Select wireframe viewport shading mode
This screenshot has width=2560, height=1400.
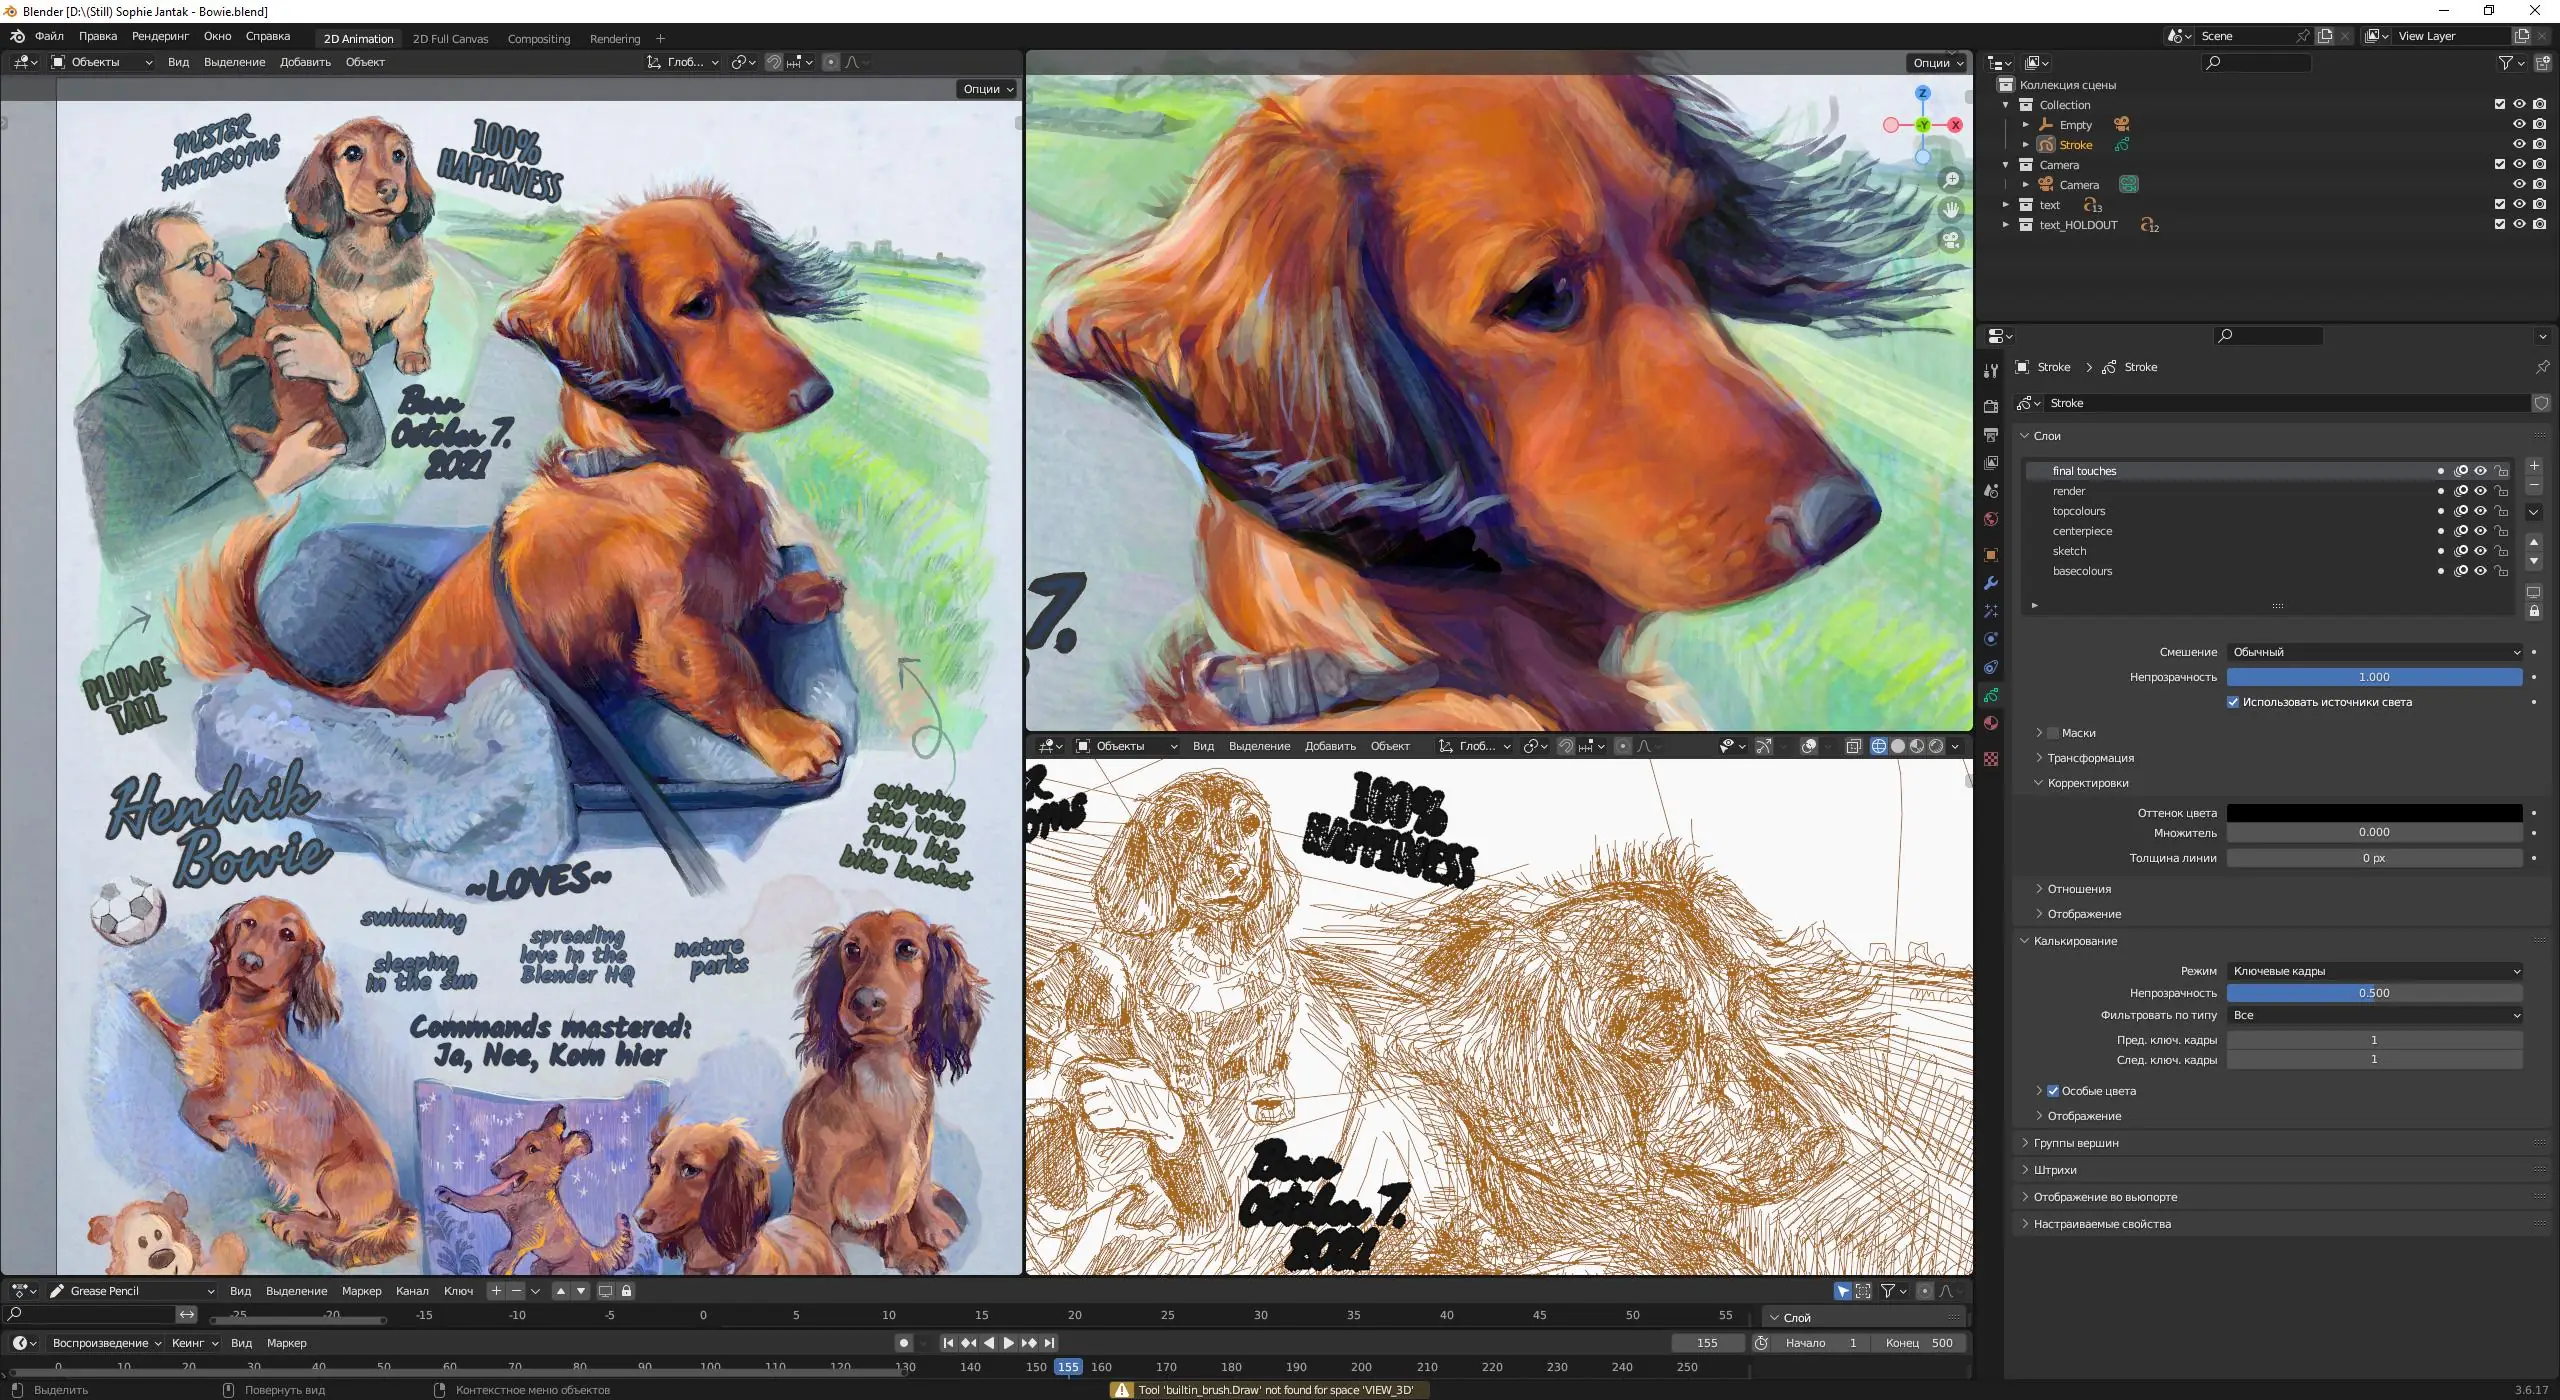coord(1879,746)
